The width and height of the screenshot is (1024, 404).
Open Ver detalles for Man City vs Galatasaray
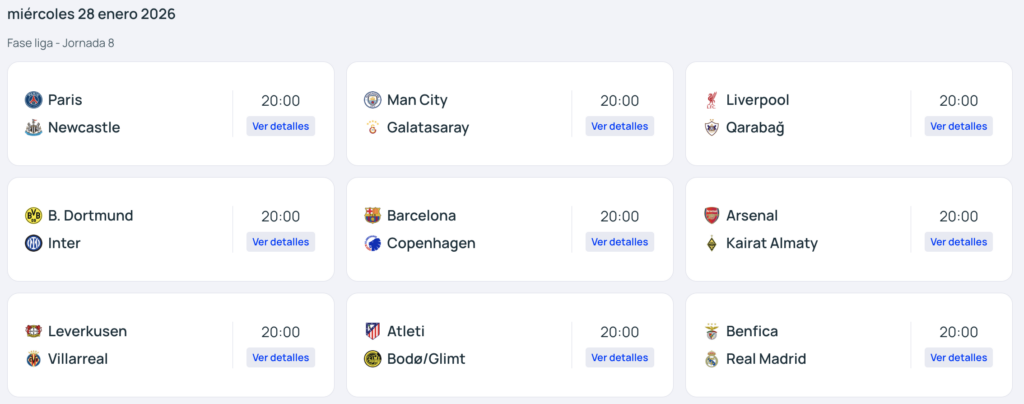point(620,126)
